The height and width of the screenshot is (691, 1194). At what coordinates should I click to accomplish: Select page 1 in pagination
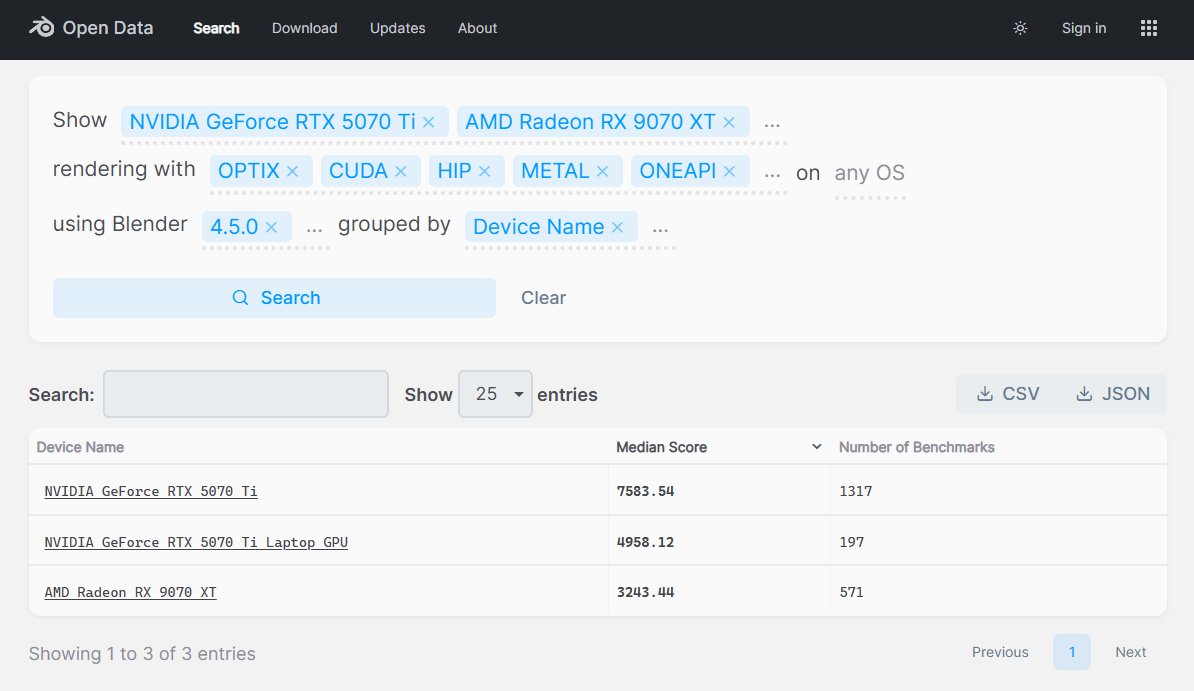1072,652
